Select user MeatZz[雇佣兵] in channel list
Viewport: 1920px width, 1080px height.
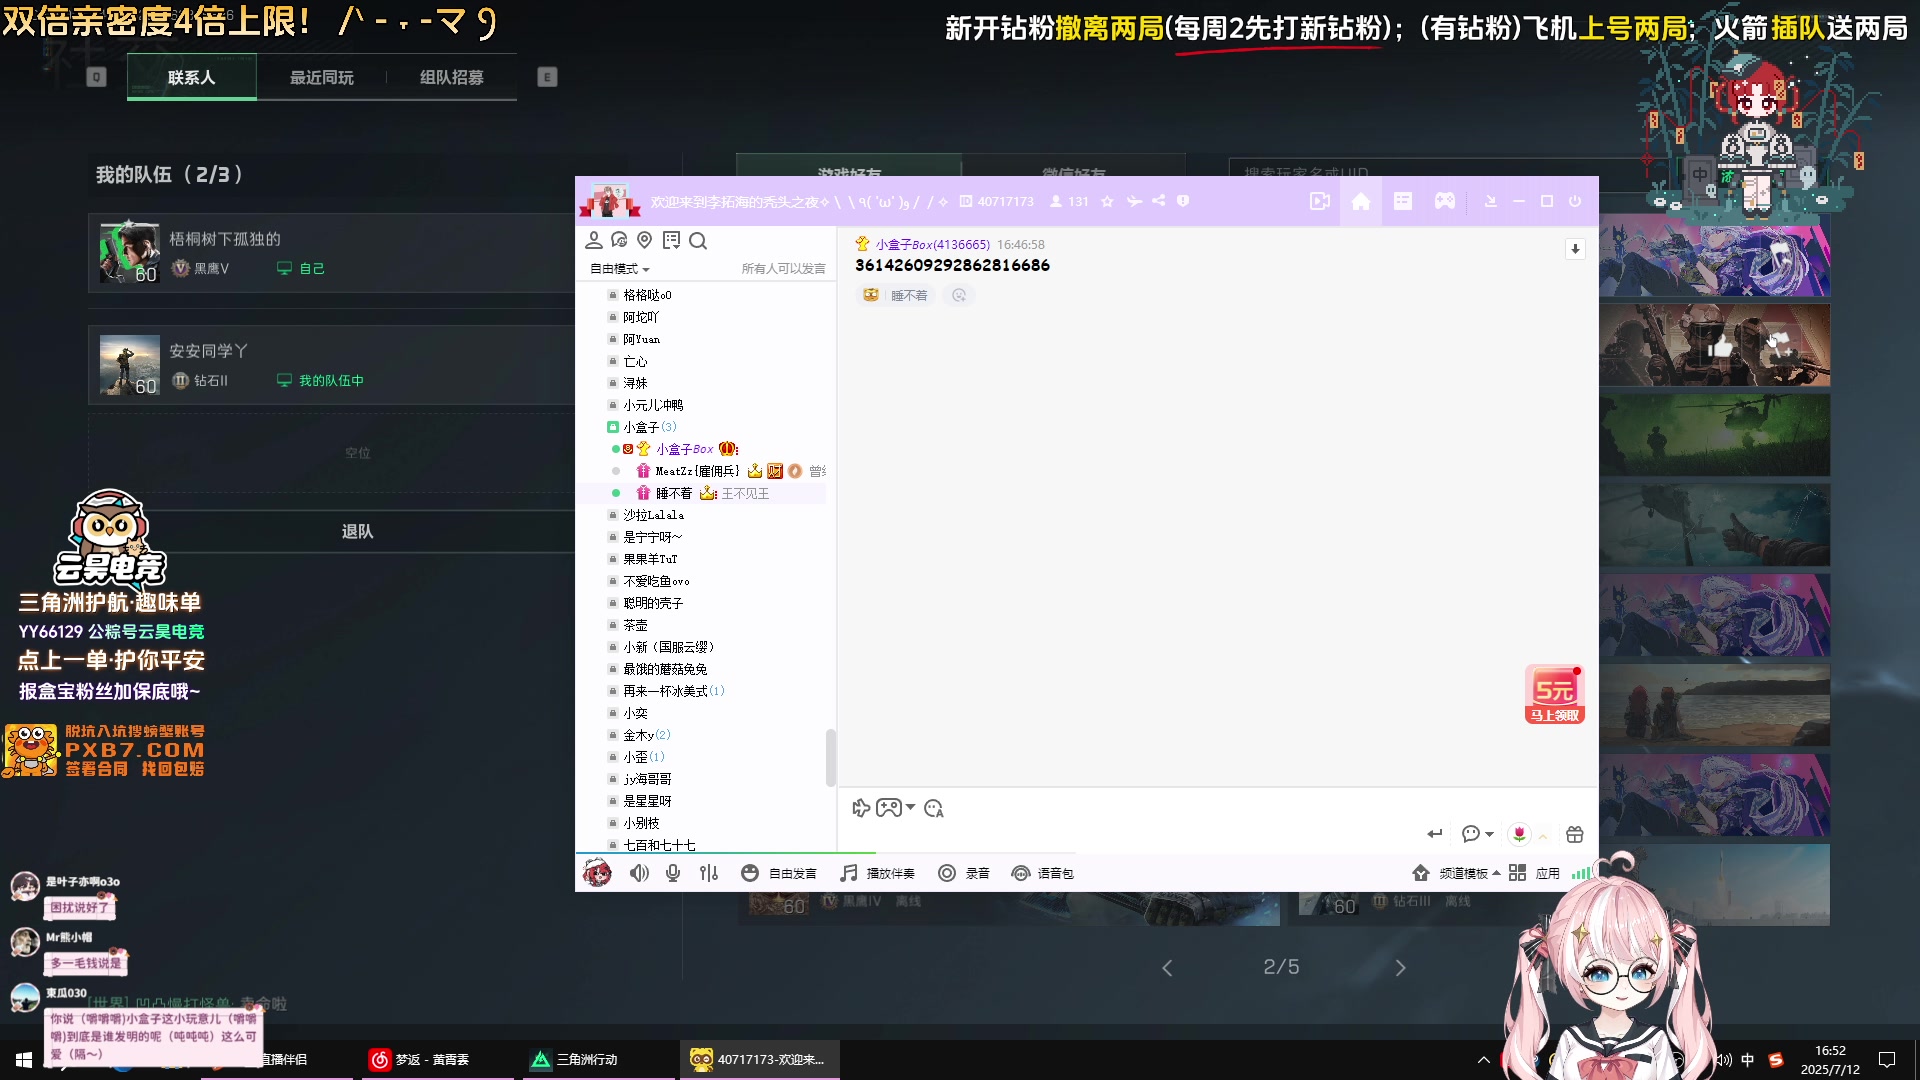click(697, 471)
